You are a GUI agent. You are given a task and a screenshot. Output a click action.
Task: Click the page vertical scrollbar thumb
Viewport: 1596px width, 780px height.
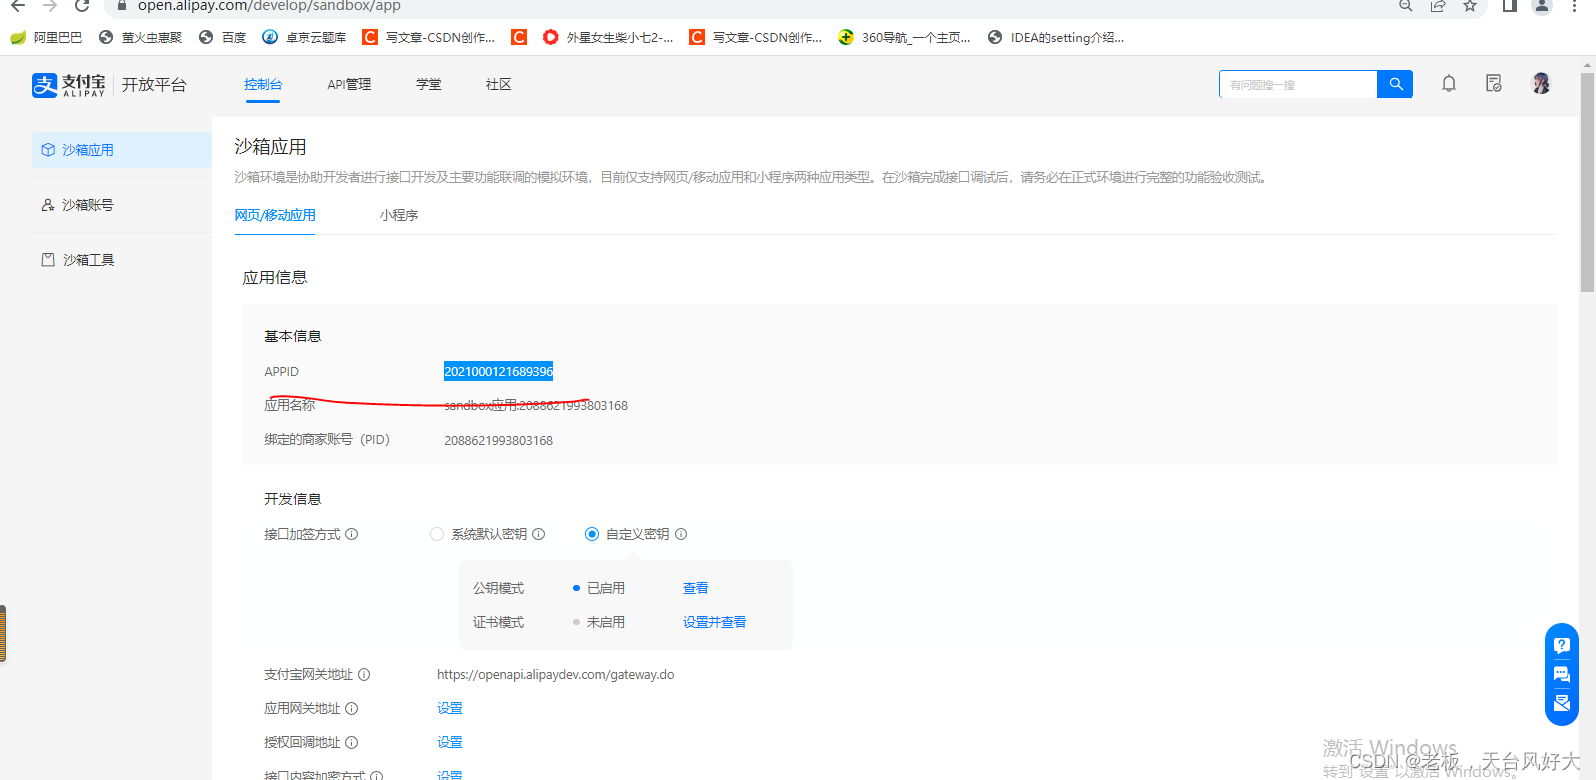pos(1587,182)
